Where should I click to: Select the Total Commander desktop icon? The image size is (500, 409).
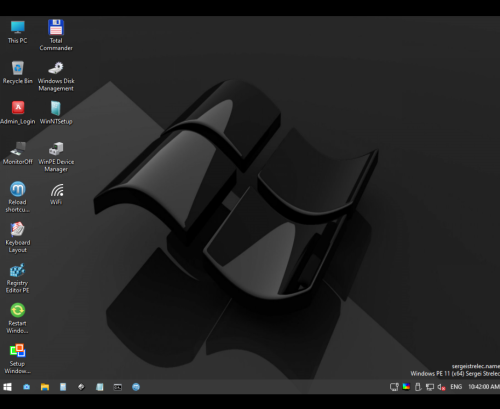[x=56, y=35]
